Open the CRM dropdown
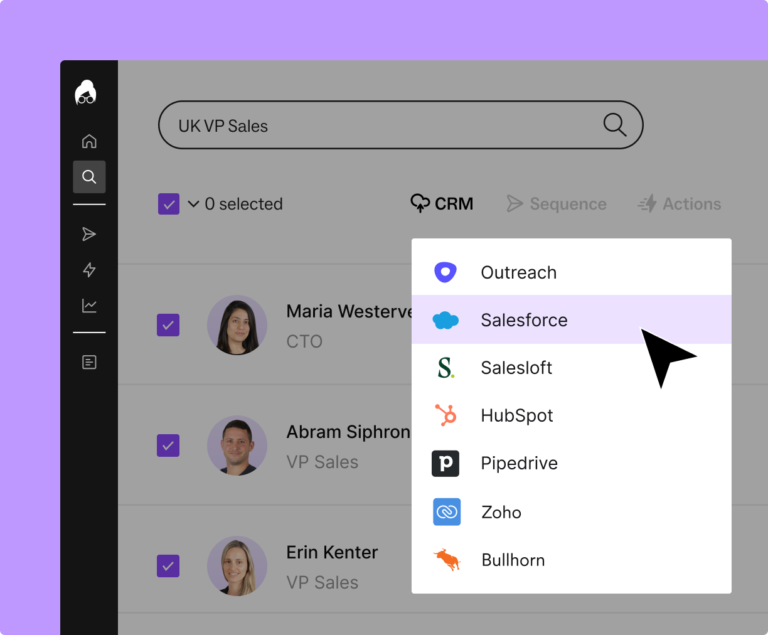The width and height of the screenshot is (768, 635). [442, 204]
